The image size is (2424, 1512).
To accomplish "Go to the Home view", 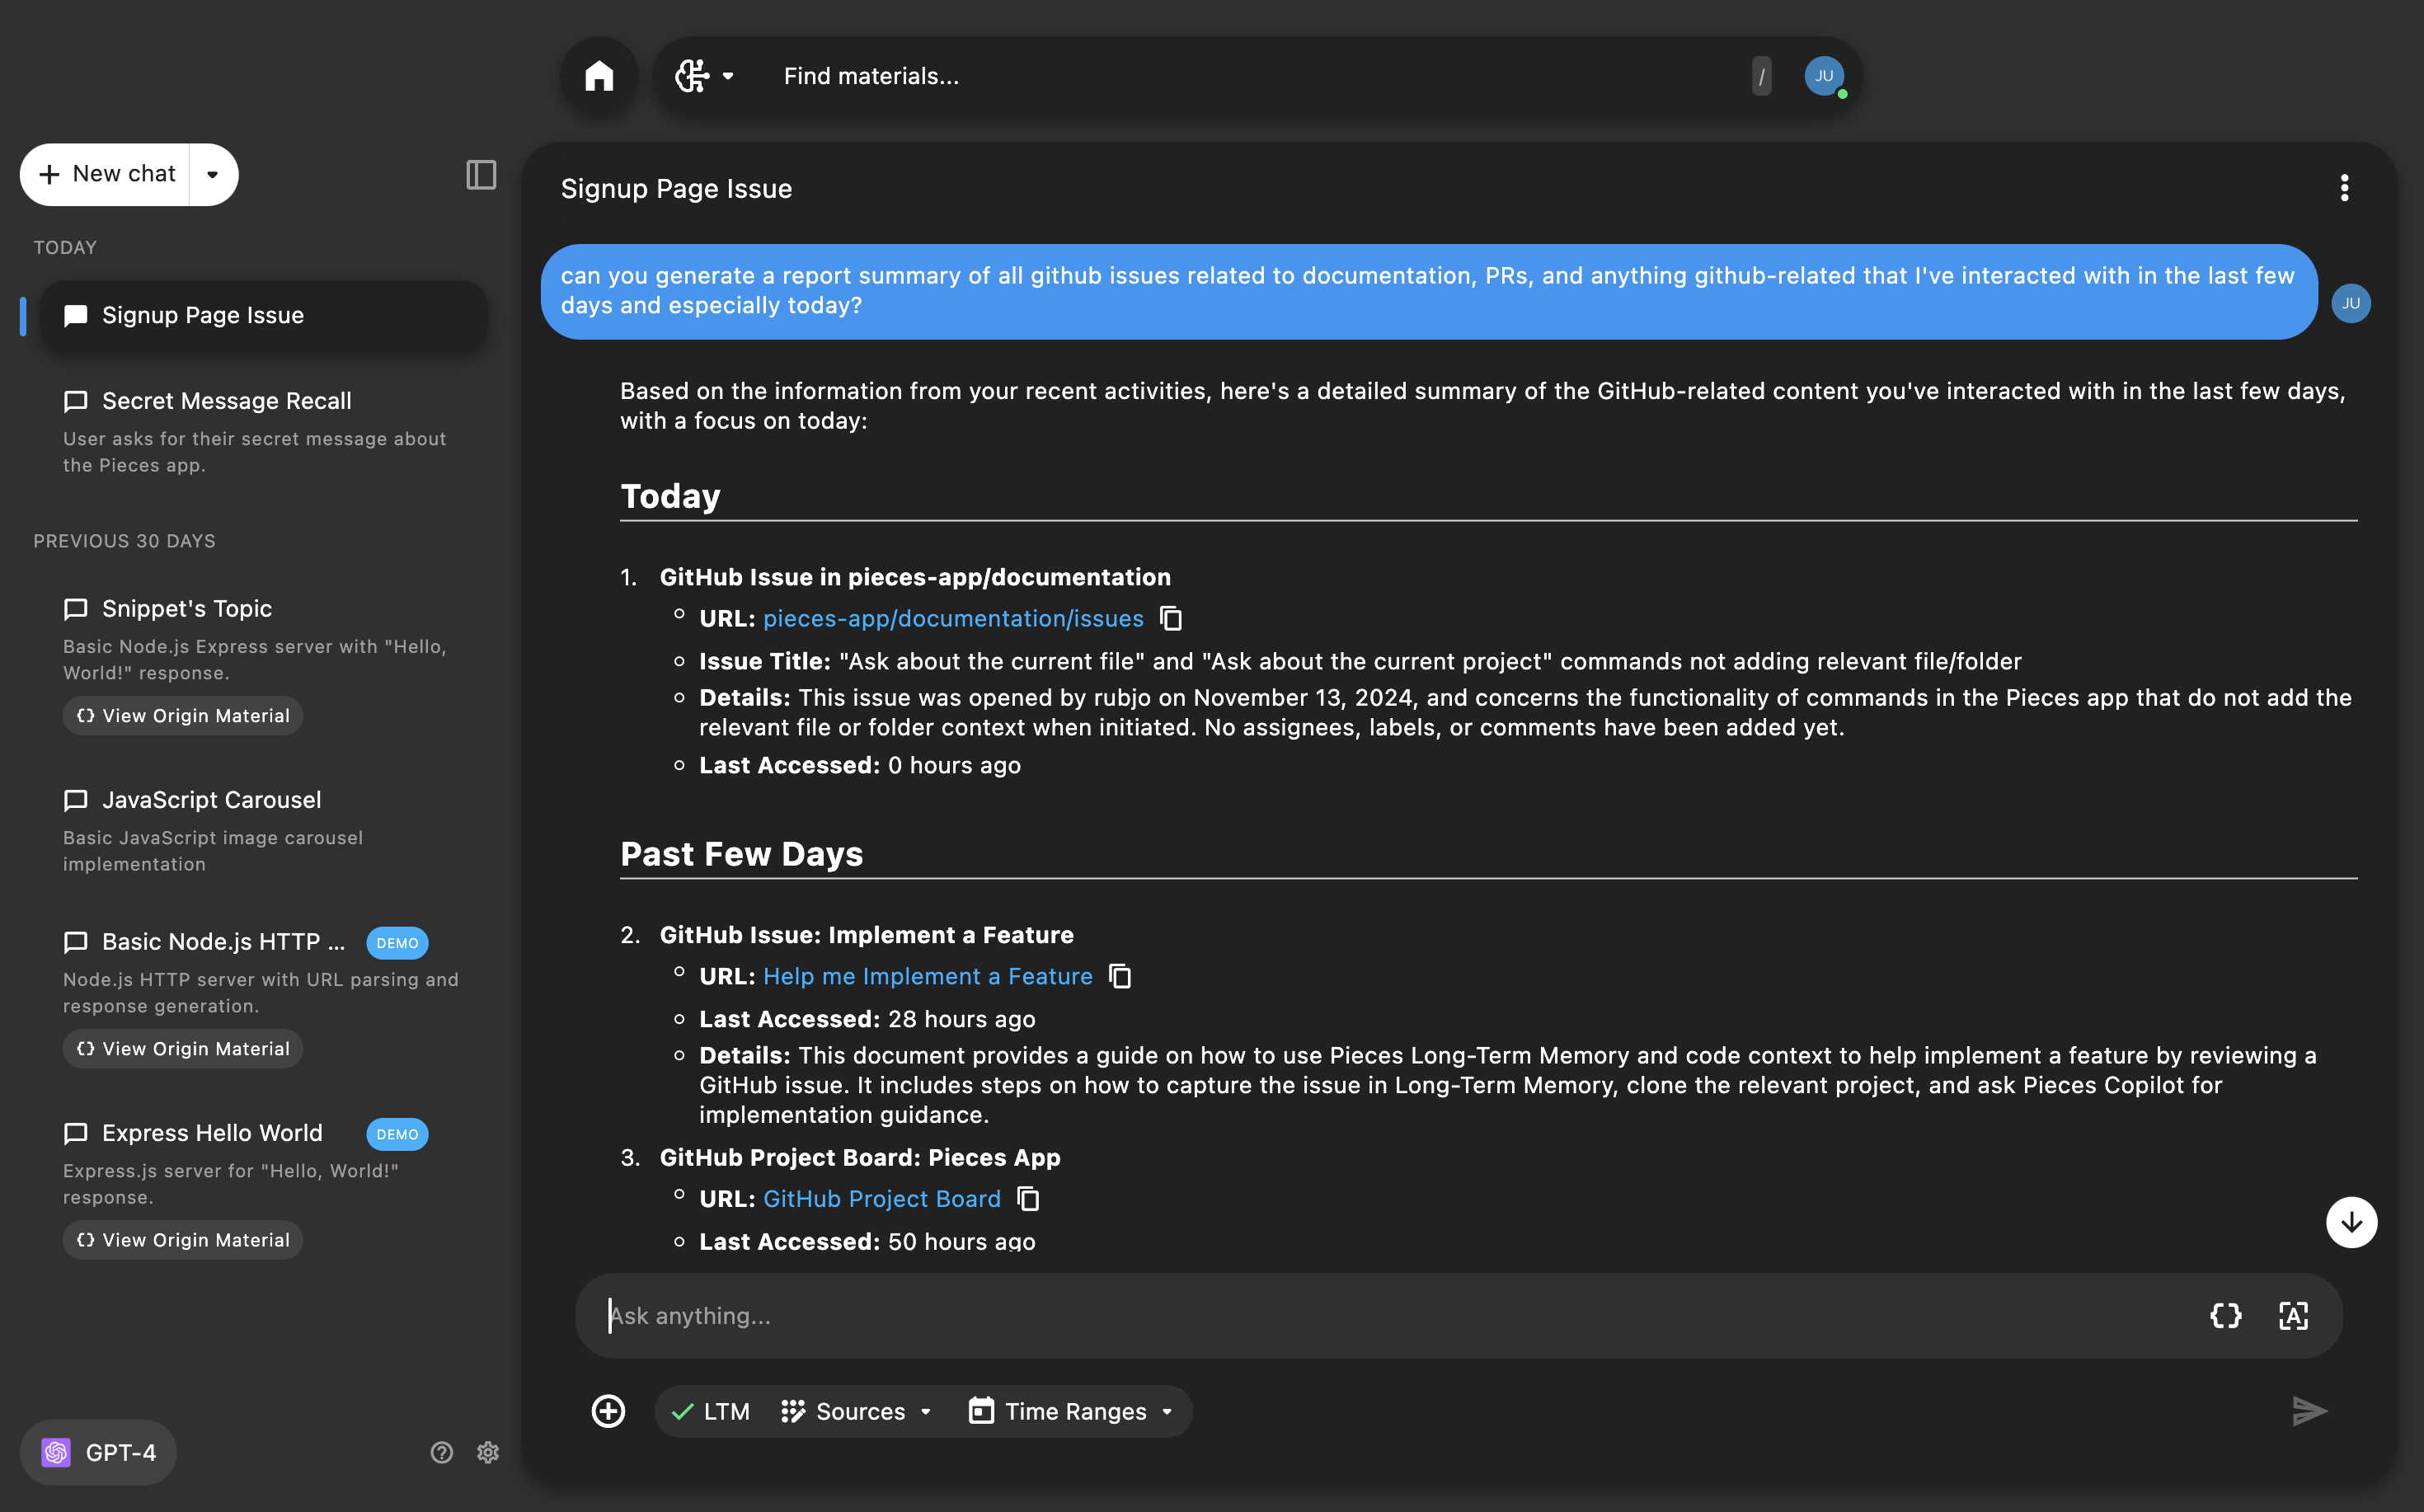I will 599,76.
